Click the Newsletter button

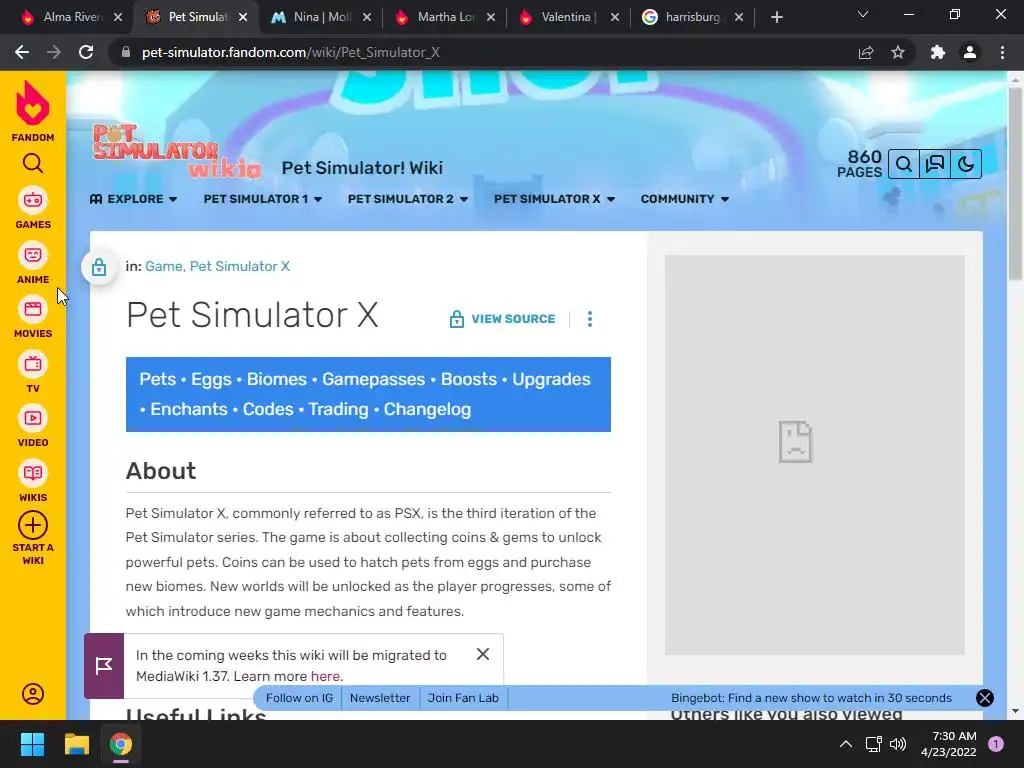coord(380,698)
